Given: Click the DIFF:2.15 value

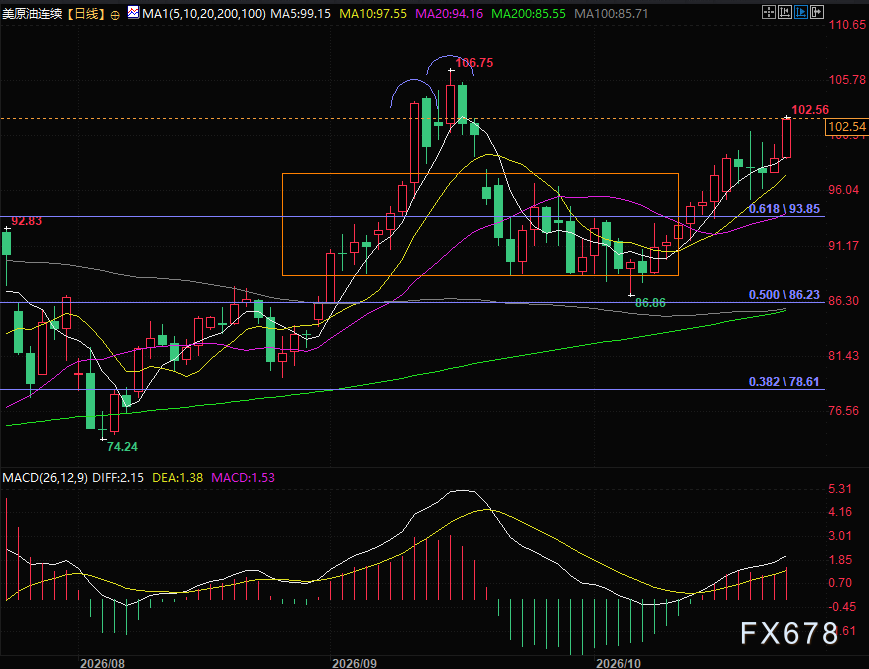Looking at the screenshot, I should click(x=118, y=478).
